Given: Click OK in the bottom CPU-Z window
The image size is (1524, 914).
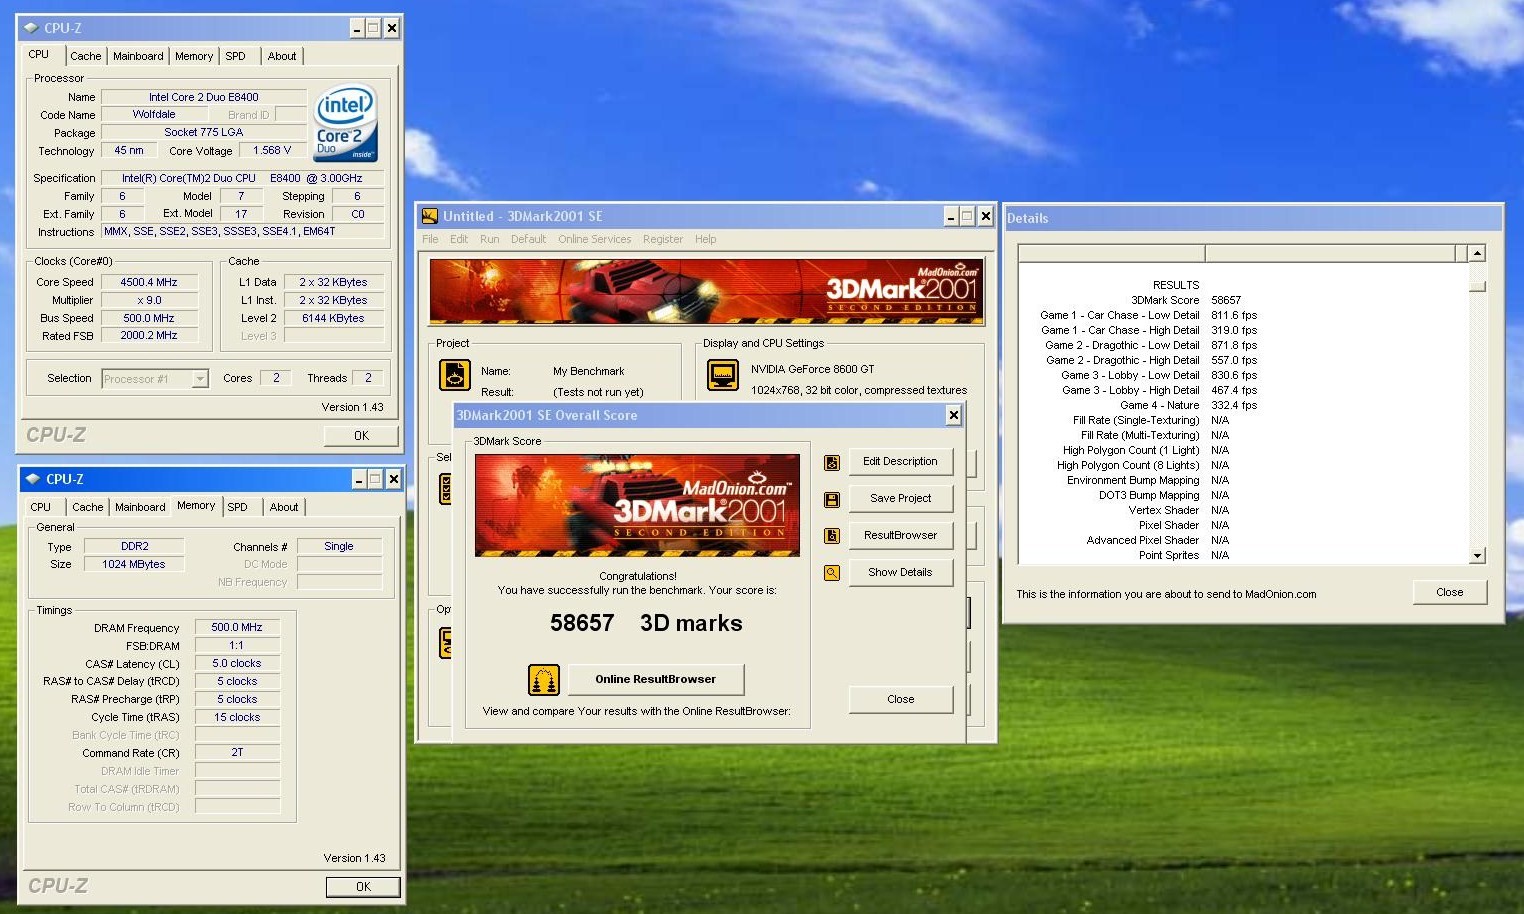Looking at the screenshot, I should pos(363,887).
